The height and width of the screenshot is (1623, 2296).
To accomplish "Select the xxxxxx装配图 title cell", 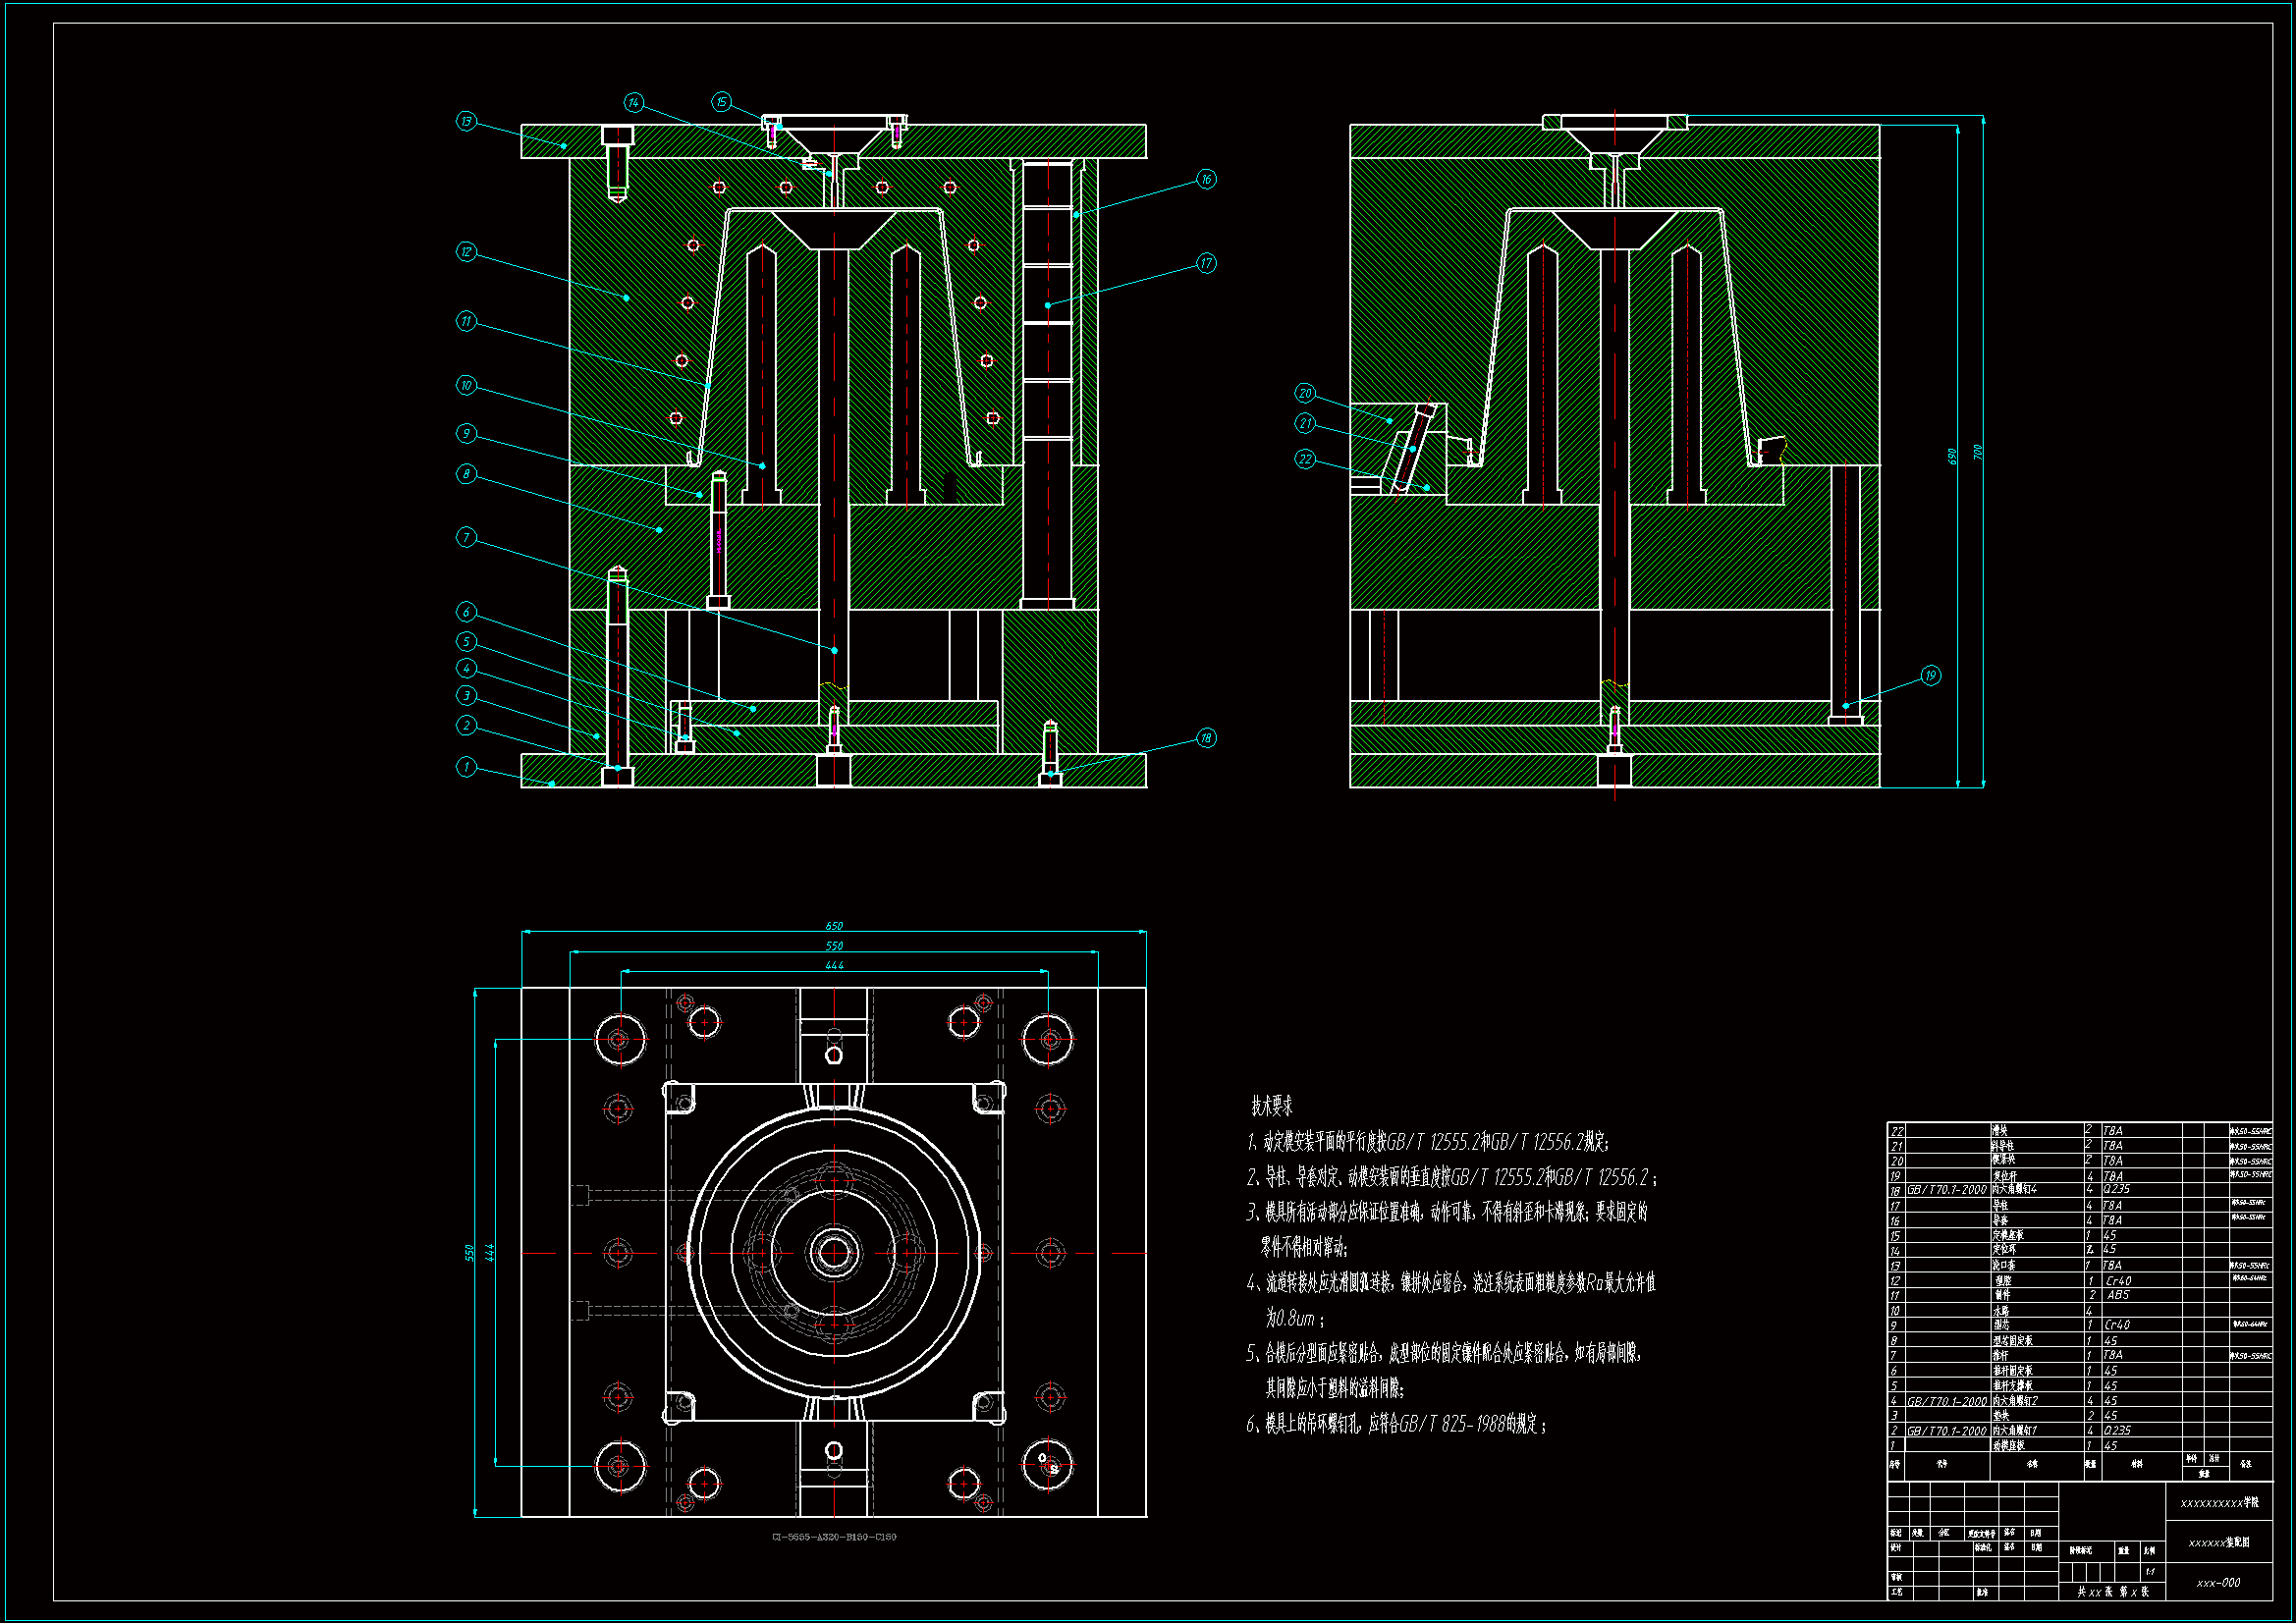I will pos(2218,1543).
